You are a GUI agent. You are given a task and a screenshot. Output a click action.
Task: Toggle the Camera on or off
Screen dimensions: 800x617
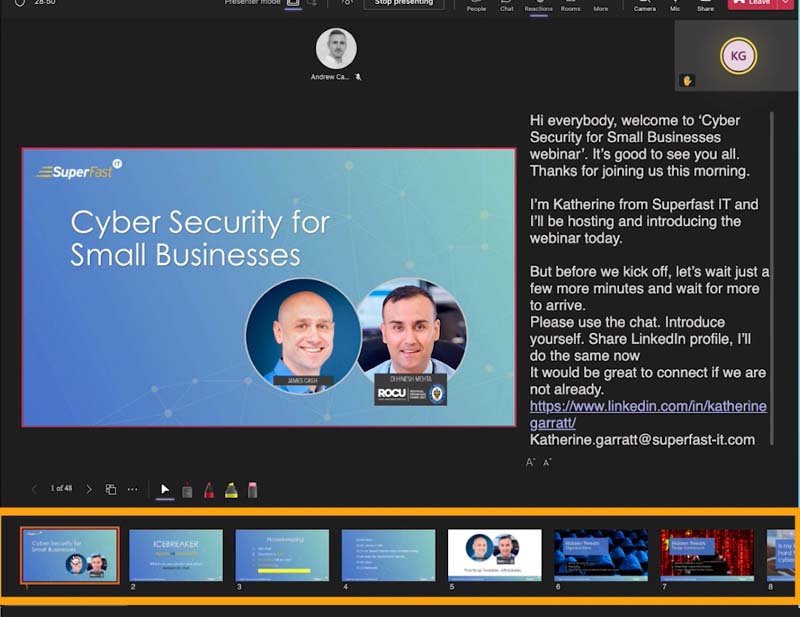(644, 5)
